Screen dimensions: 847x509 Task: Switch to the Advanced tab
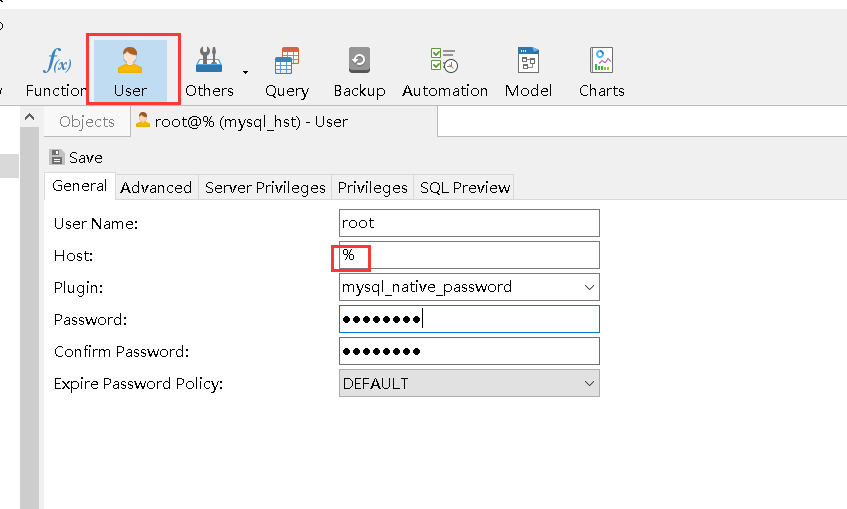156,187
